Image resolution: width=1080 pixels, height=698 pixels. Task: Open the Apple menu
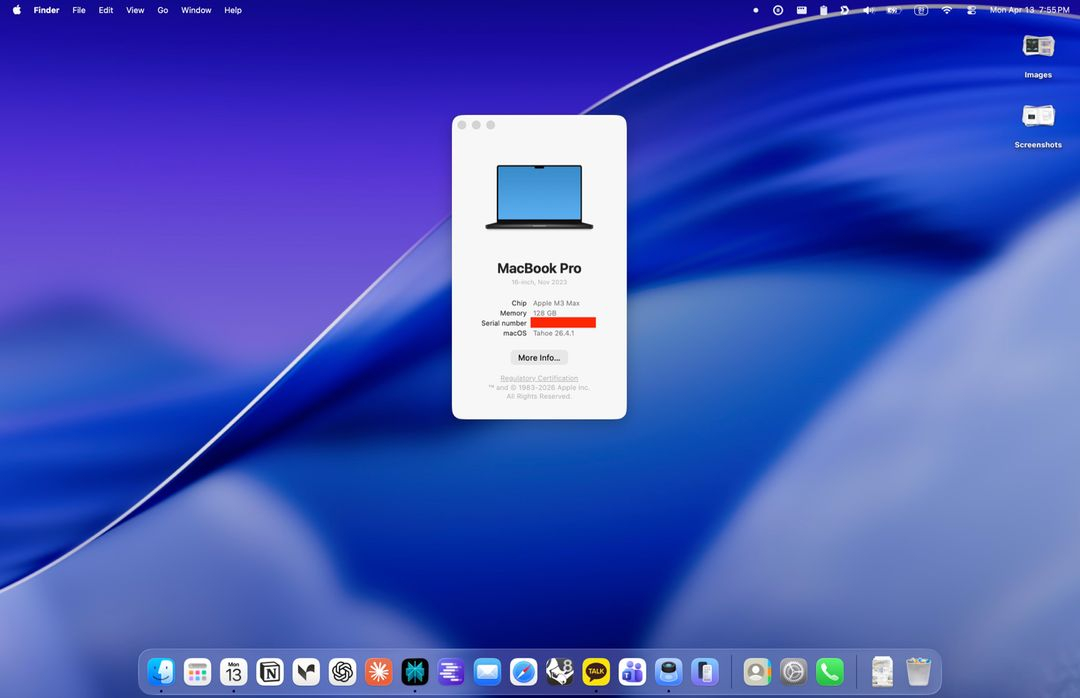(x=17, y=10)
